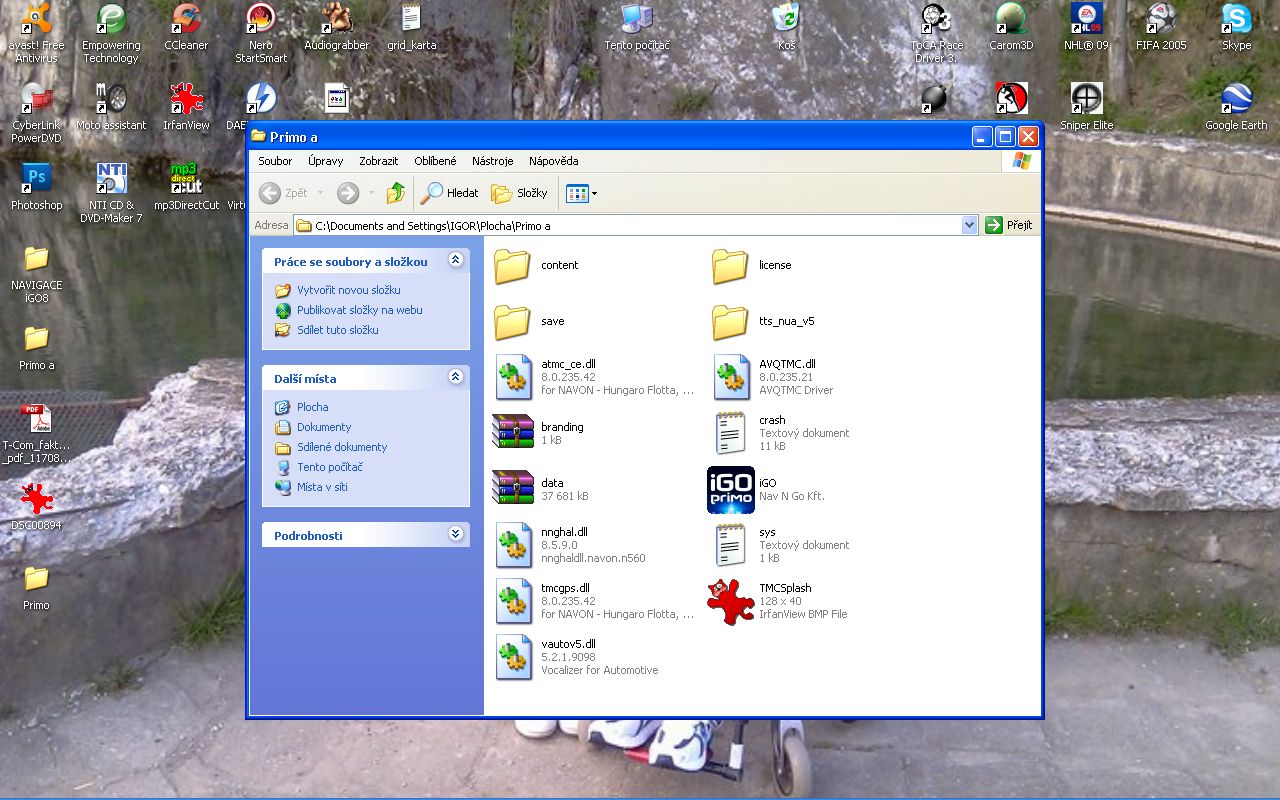Collapse the Další místa panel

456,377
